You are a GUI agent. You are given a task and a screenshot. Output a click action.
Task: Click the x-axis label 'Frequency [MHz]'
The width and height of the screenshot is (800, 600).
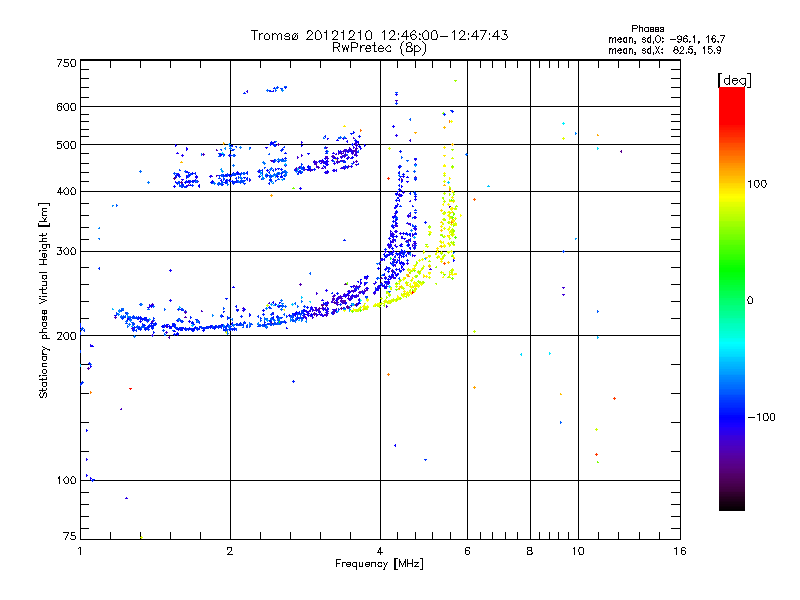(x=379, y=564)
